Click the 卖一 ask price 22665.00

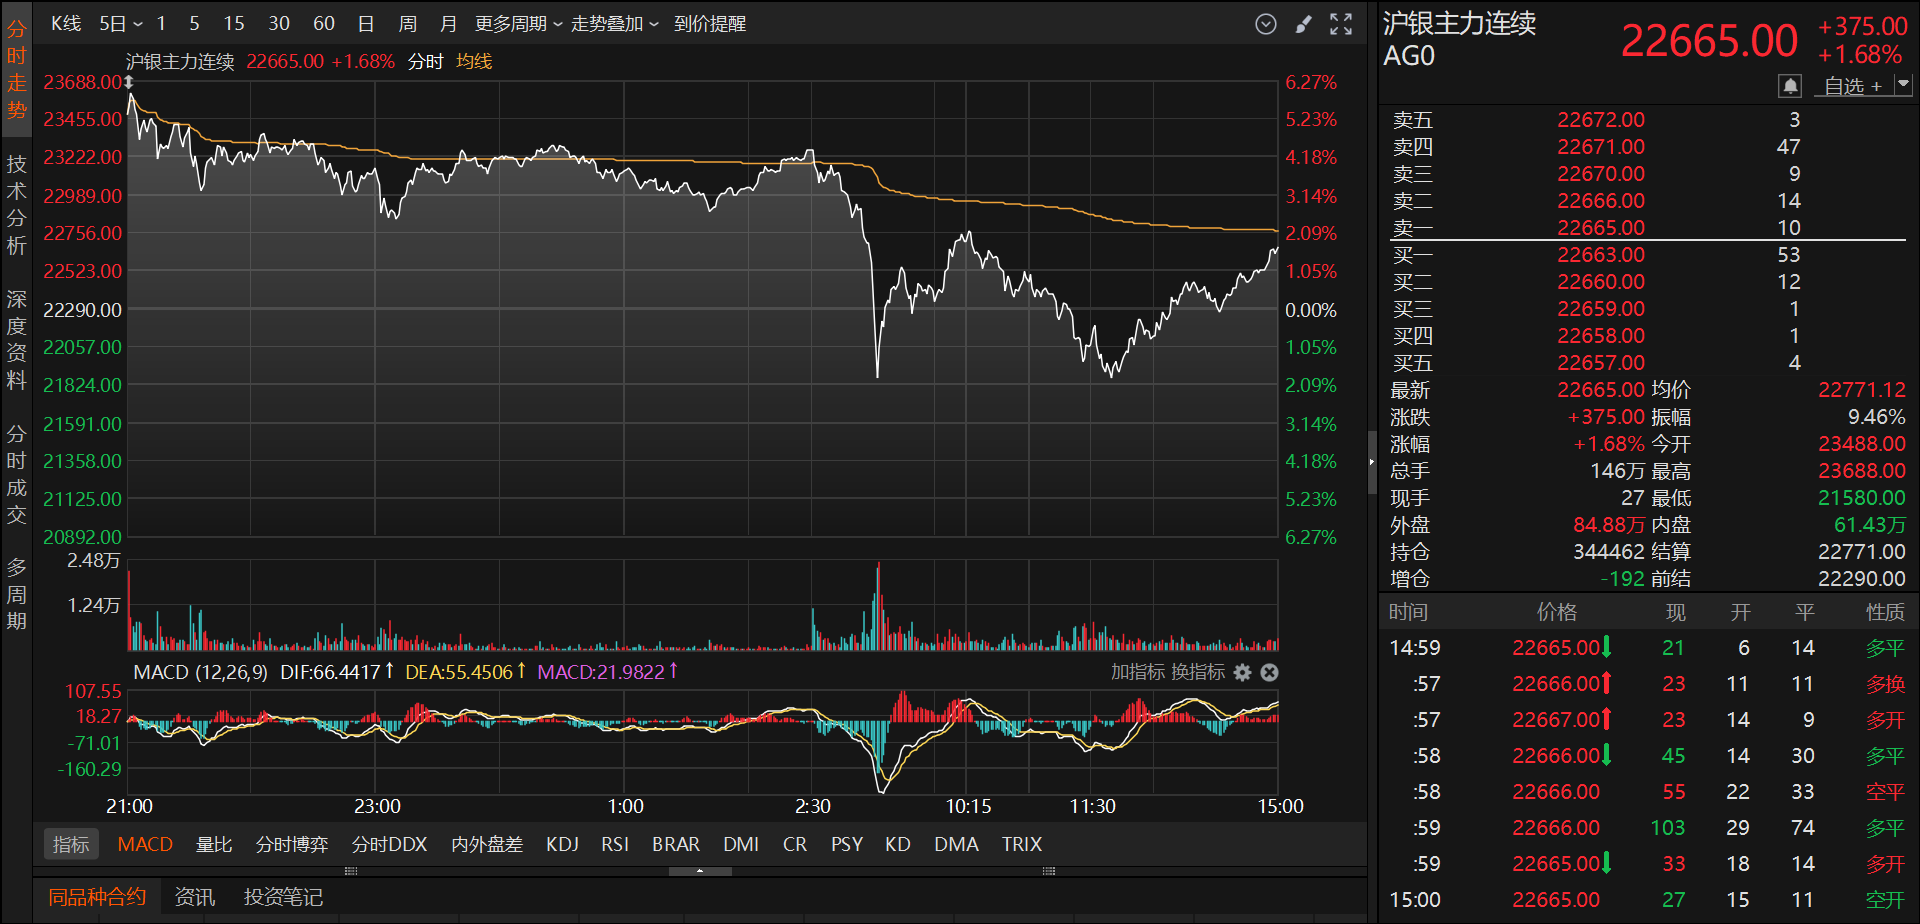pos(1601,228)
